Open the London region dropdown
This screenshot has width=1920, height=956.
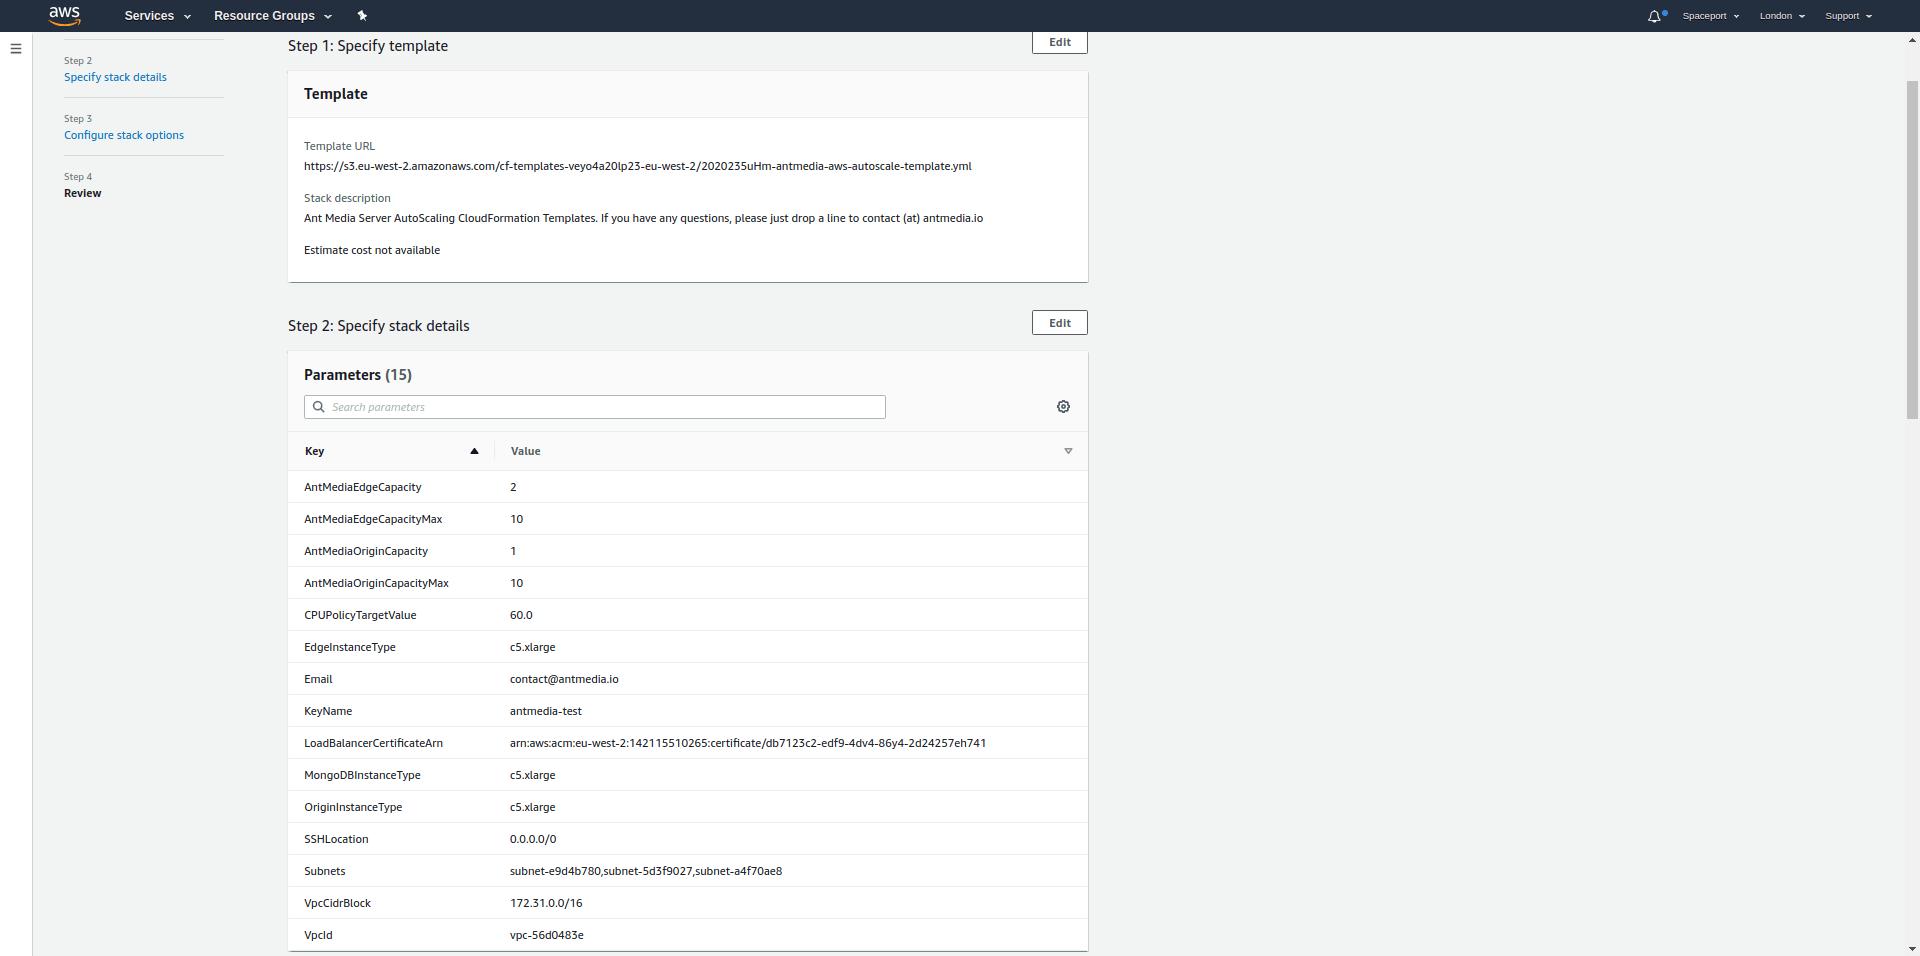pos(1782,16)
